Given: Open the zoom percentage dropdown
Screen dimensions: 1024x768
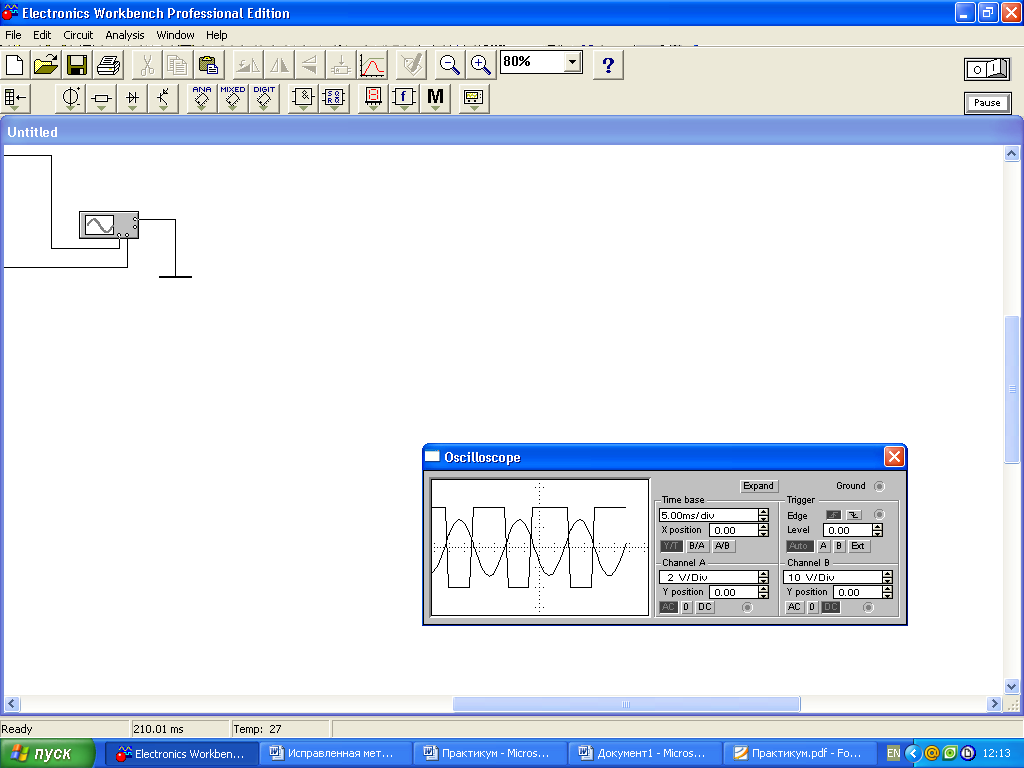Looking at the screenshot, I should (x=572, y=62).
